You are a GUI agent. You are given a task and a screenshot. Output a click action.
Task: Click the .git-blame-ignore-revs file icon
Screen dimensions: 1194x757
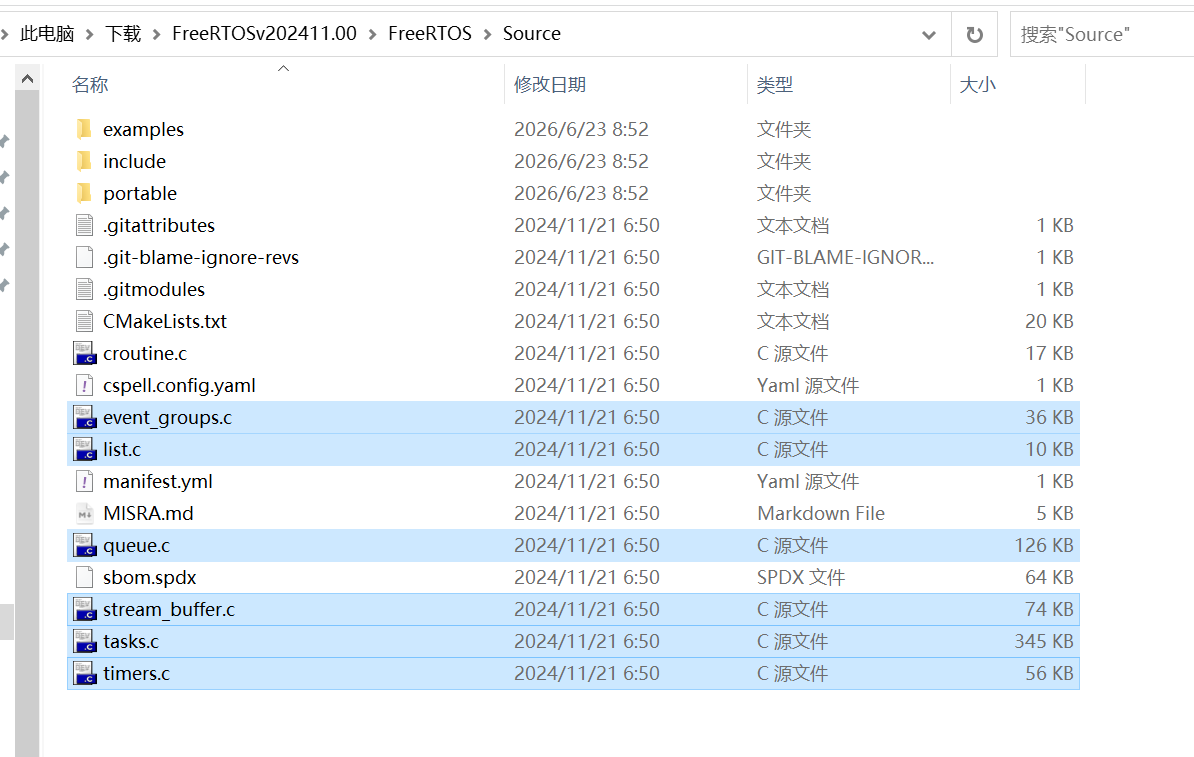tap(85, 257)
